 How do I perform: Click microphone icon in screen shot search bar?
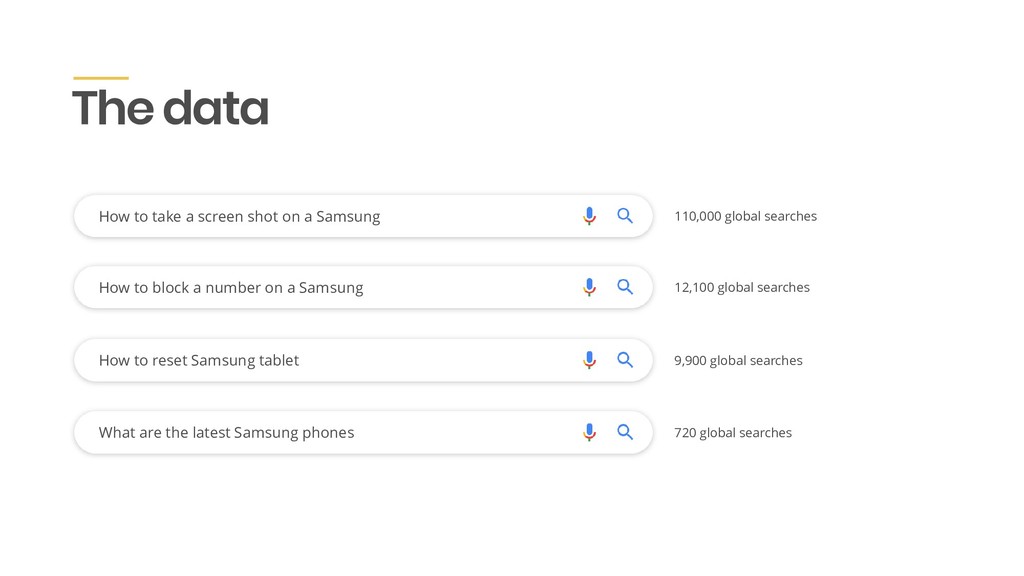(589, 216)
